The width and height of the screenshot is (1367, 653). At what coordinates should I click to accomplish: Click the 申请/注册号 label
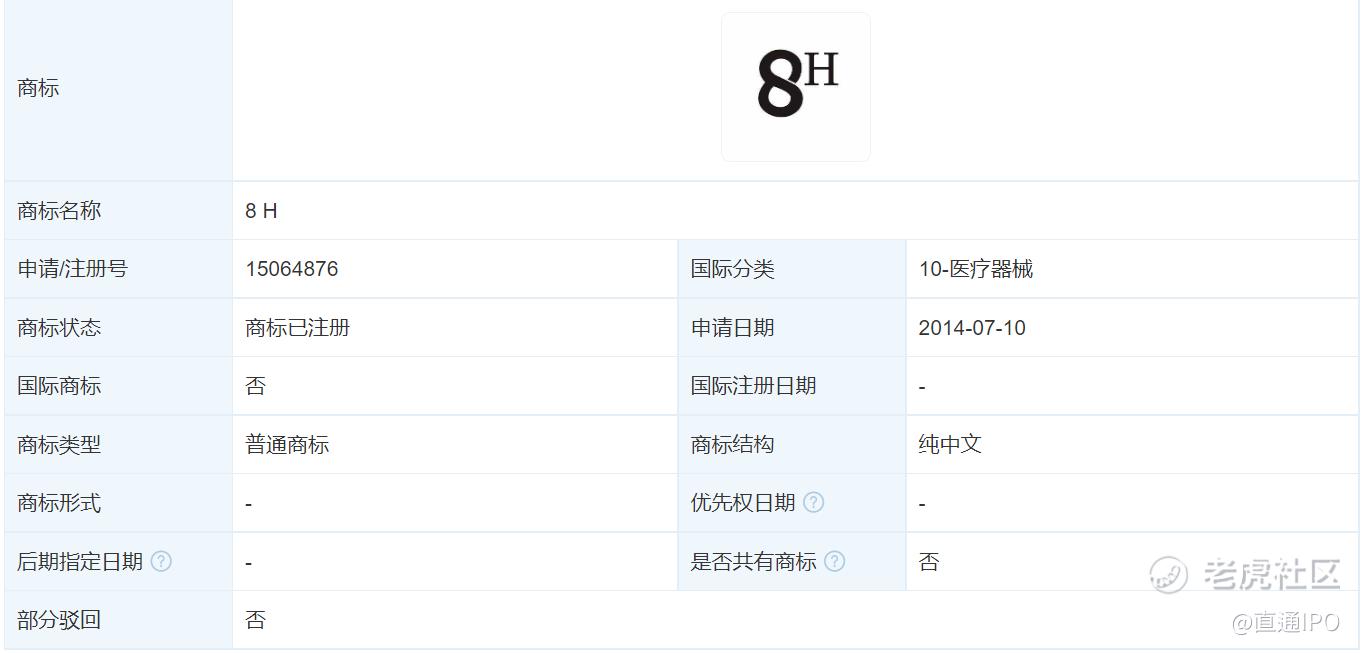click(x=72, y=269)
